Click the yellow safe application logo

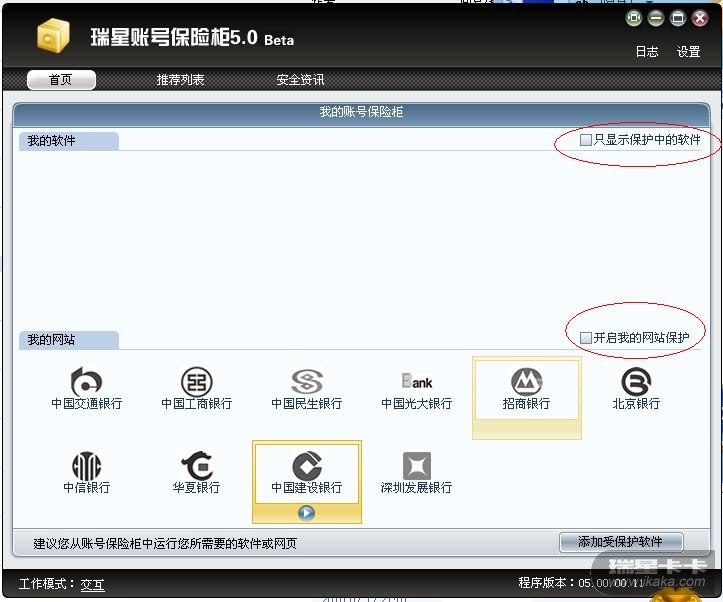click(53, 35)
